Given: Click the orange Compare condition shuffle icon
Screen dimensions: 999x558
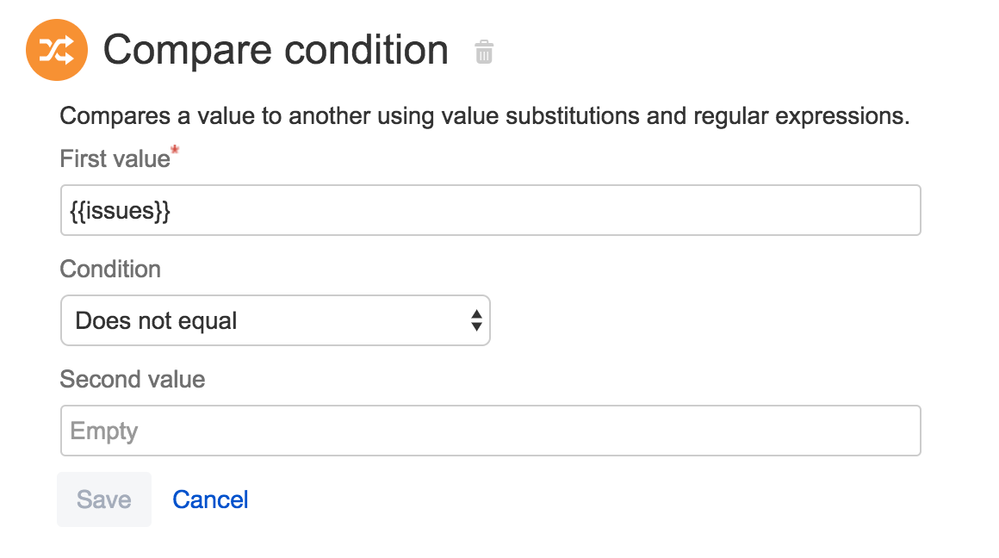Looking at the screenshot, I should [57, 50].
